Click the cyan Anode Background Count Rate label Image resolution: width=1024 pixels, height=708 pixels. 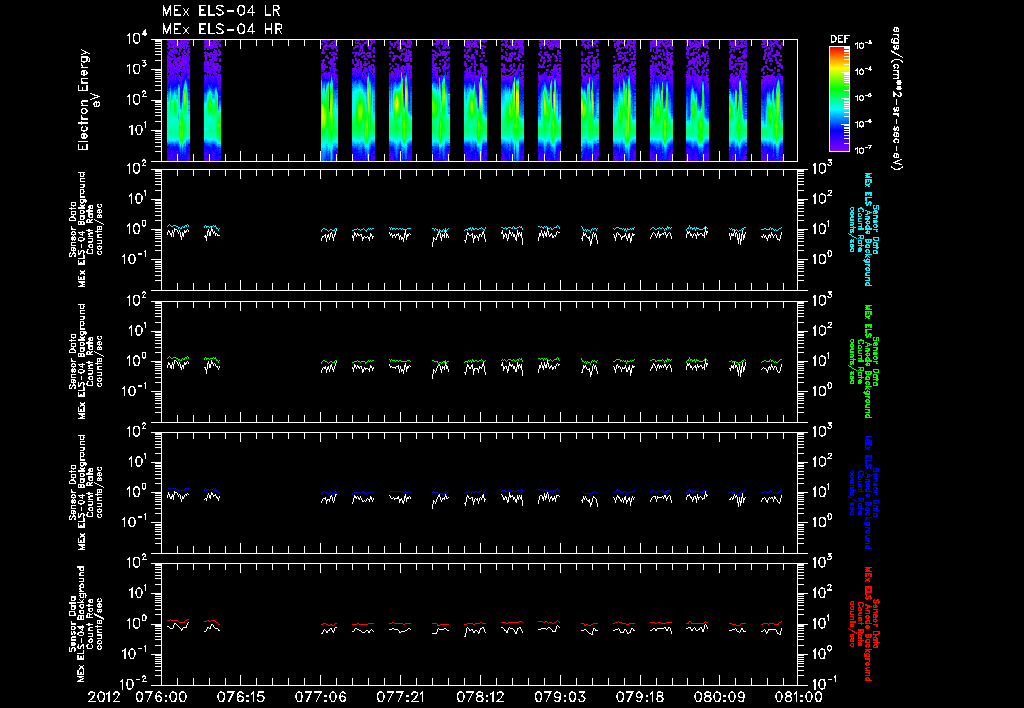click(x=863, y=229)
